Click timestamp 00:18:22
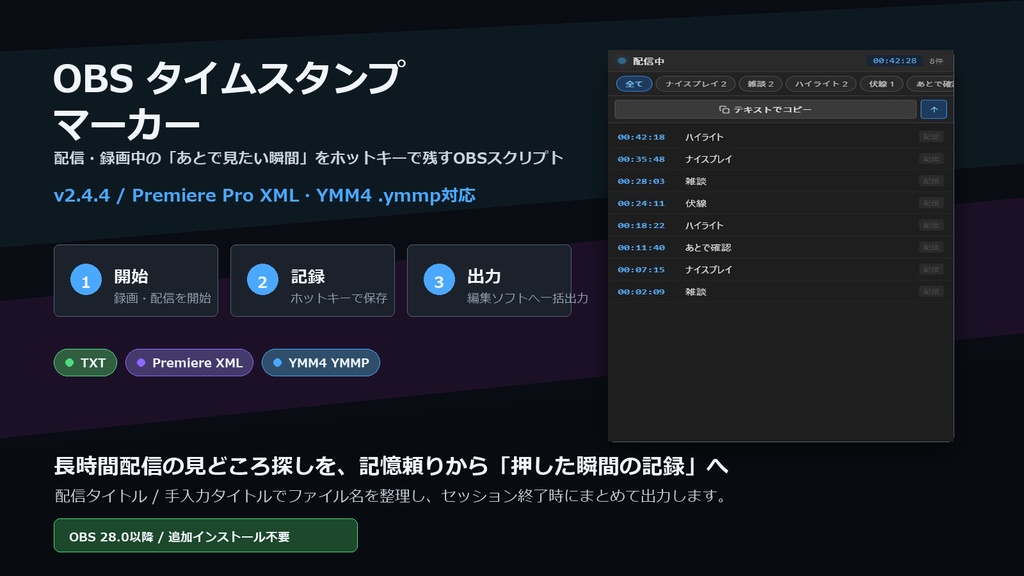The width and height of the screenshot is (1024, 576). point(641,225)
